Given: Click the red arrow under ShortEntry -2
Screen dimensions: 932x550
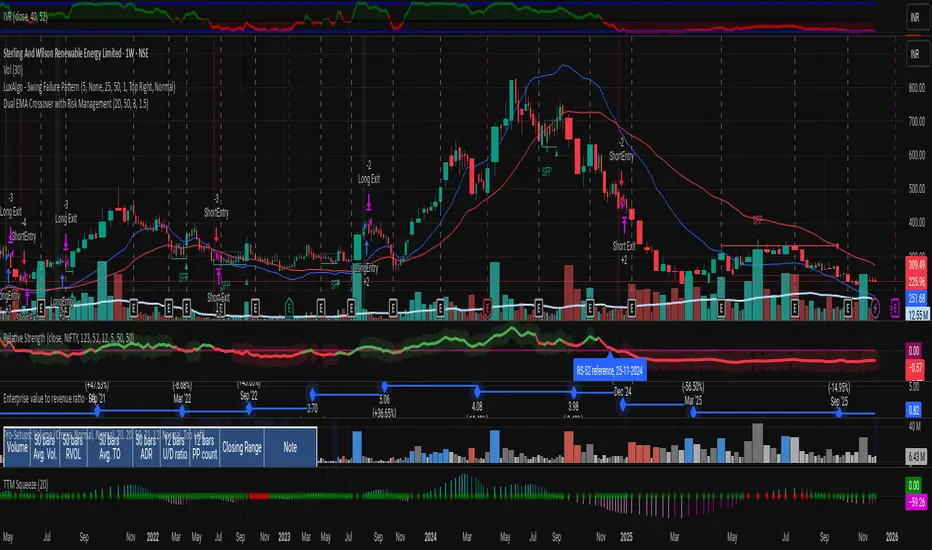Looking at the screenshot, I should point(621,178).
